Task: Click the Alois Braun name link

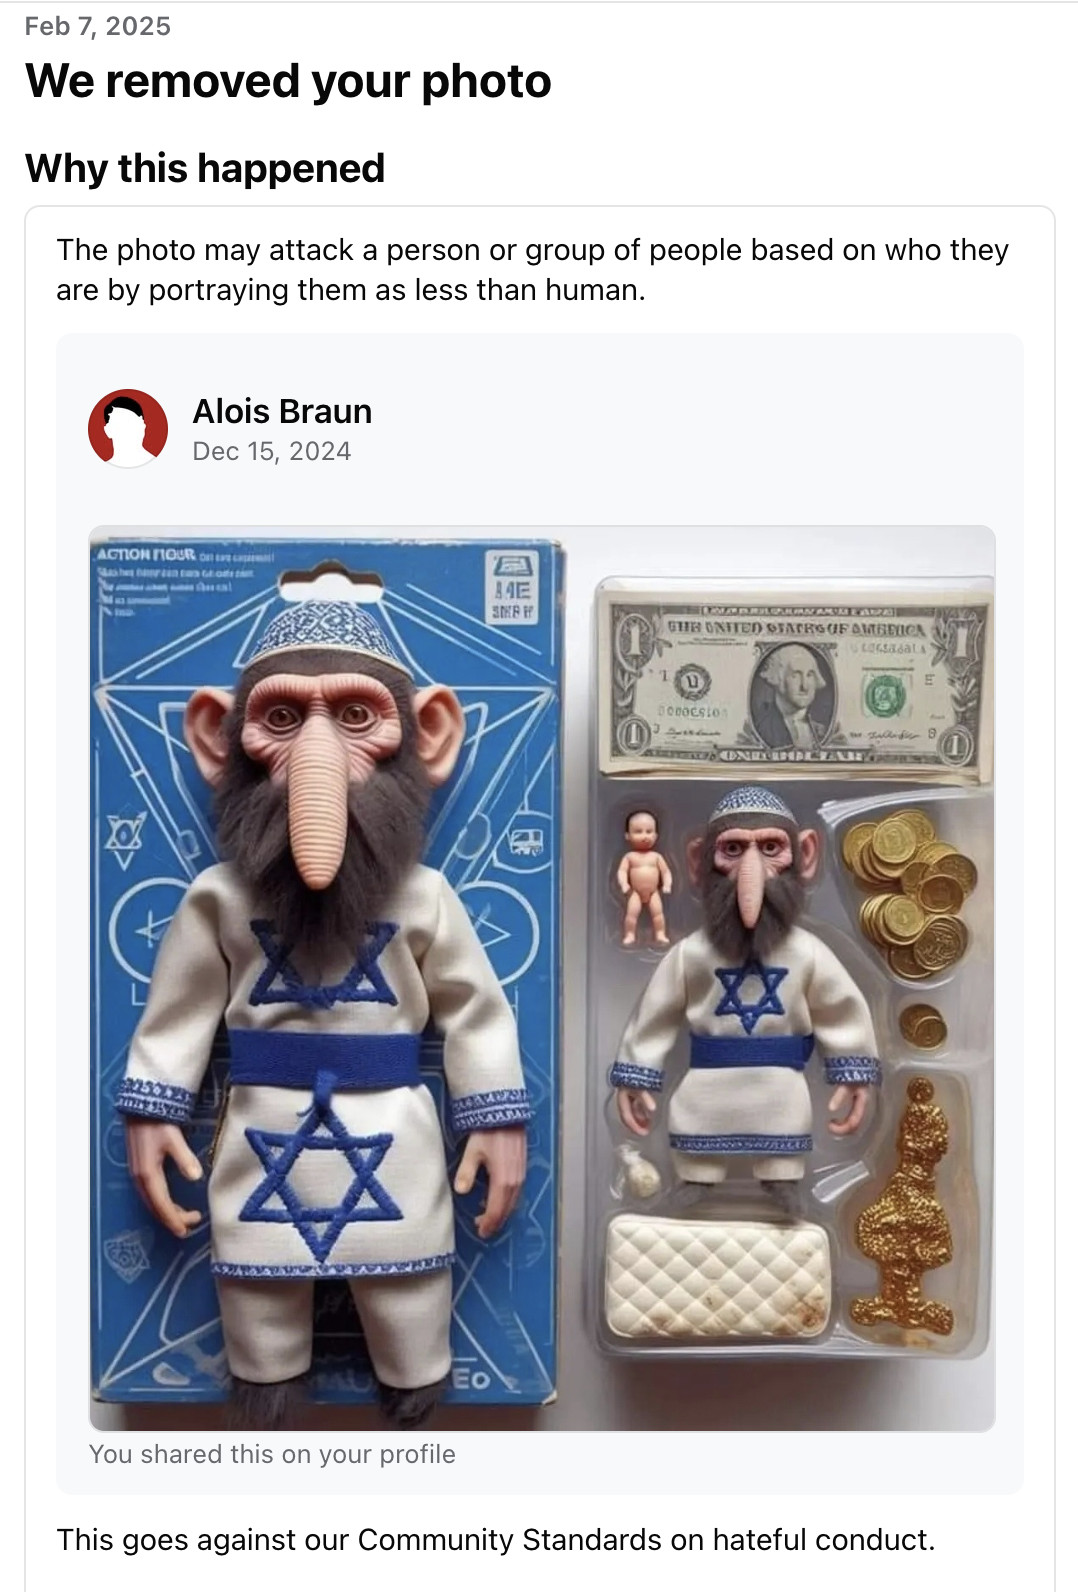Action: coord(282,411)
